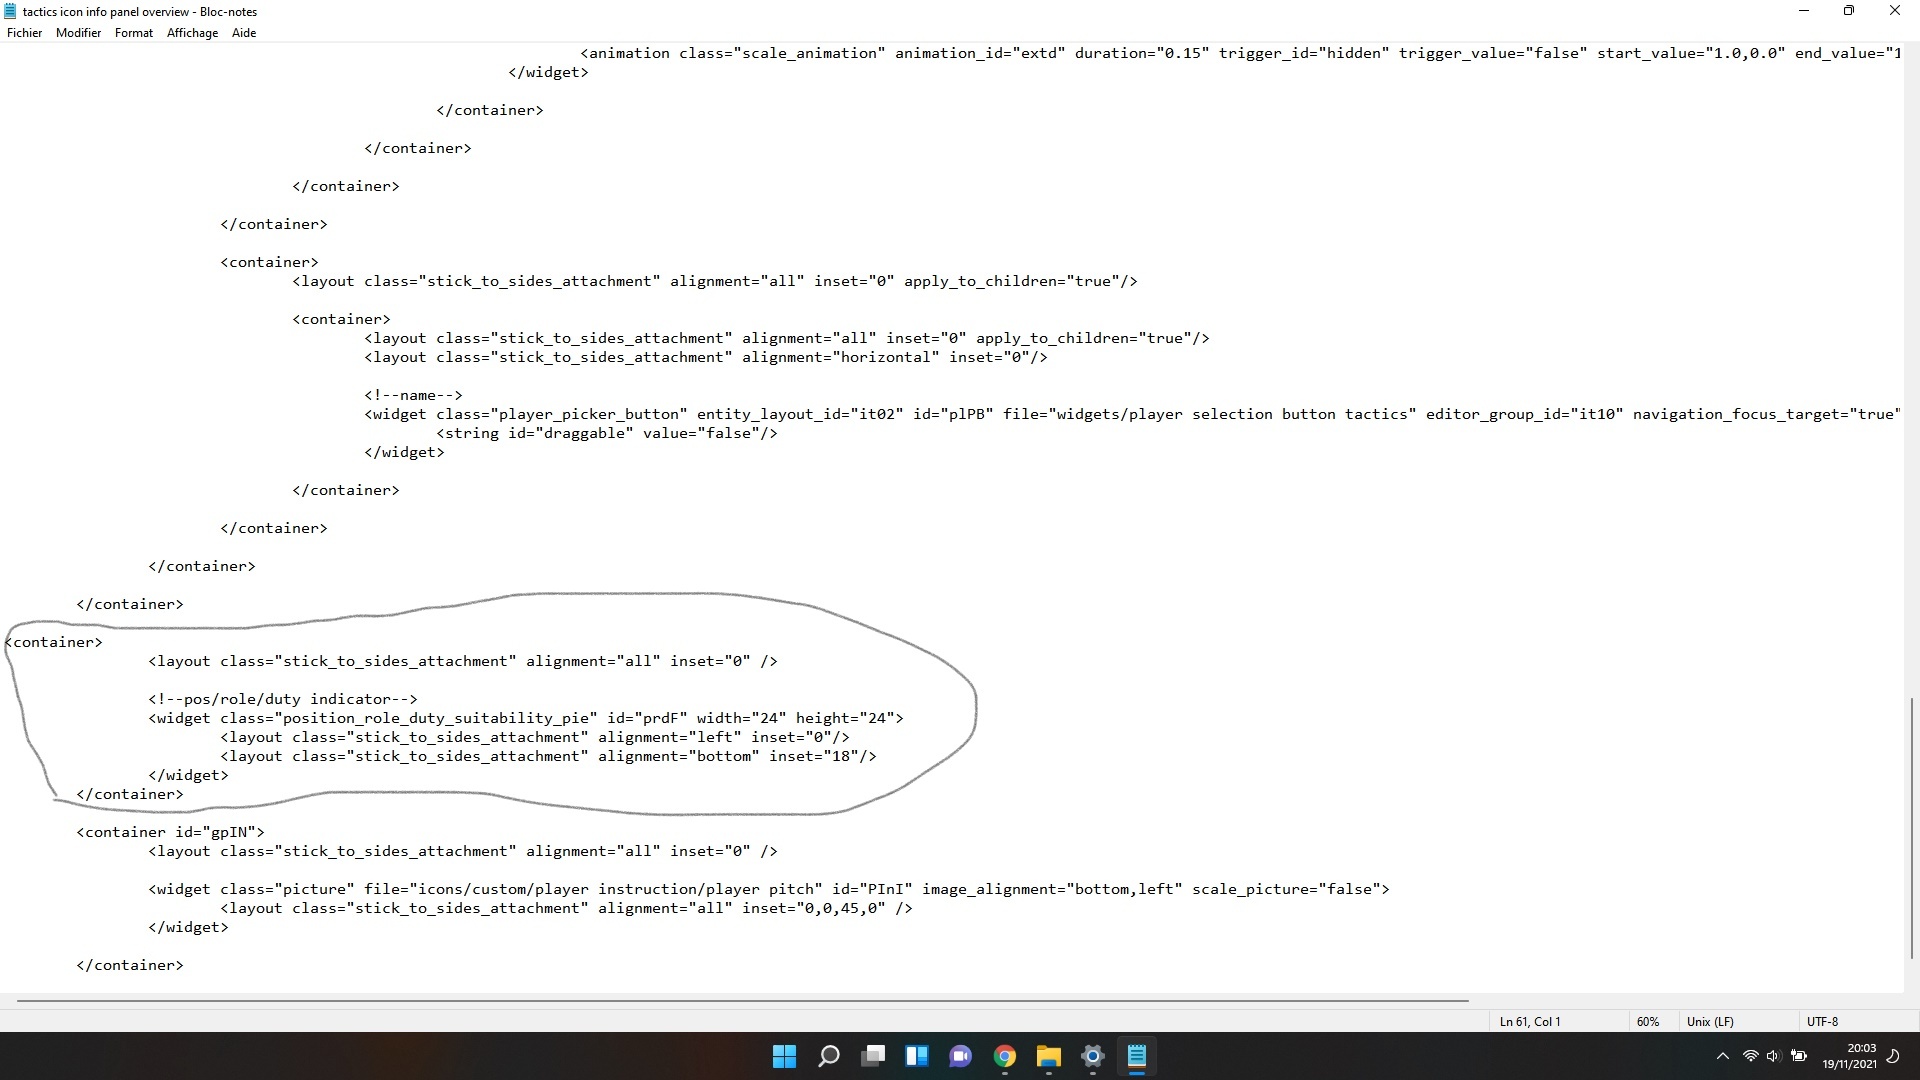Open File Explorer from the taskbar

[x=1049, y=1056]
